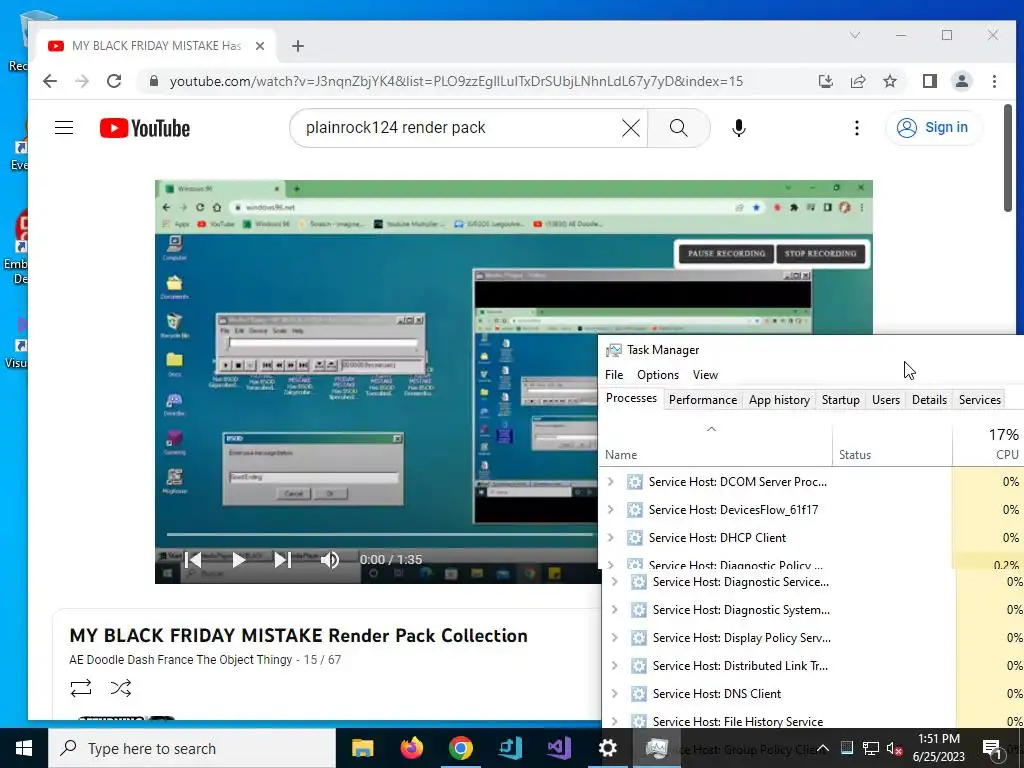The width and height of the screenshot is (1024, 768).
Task: Switch to Chrome from taskbar
Action: coord(460,748)
